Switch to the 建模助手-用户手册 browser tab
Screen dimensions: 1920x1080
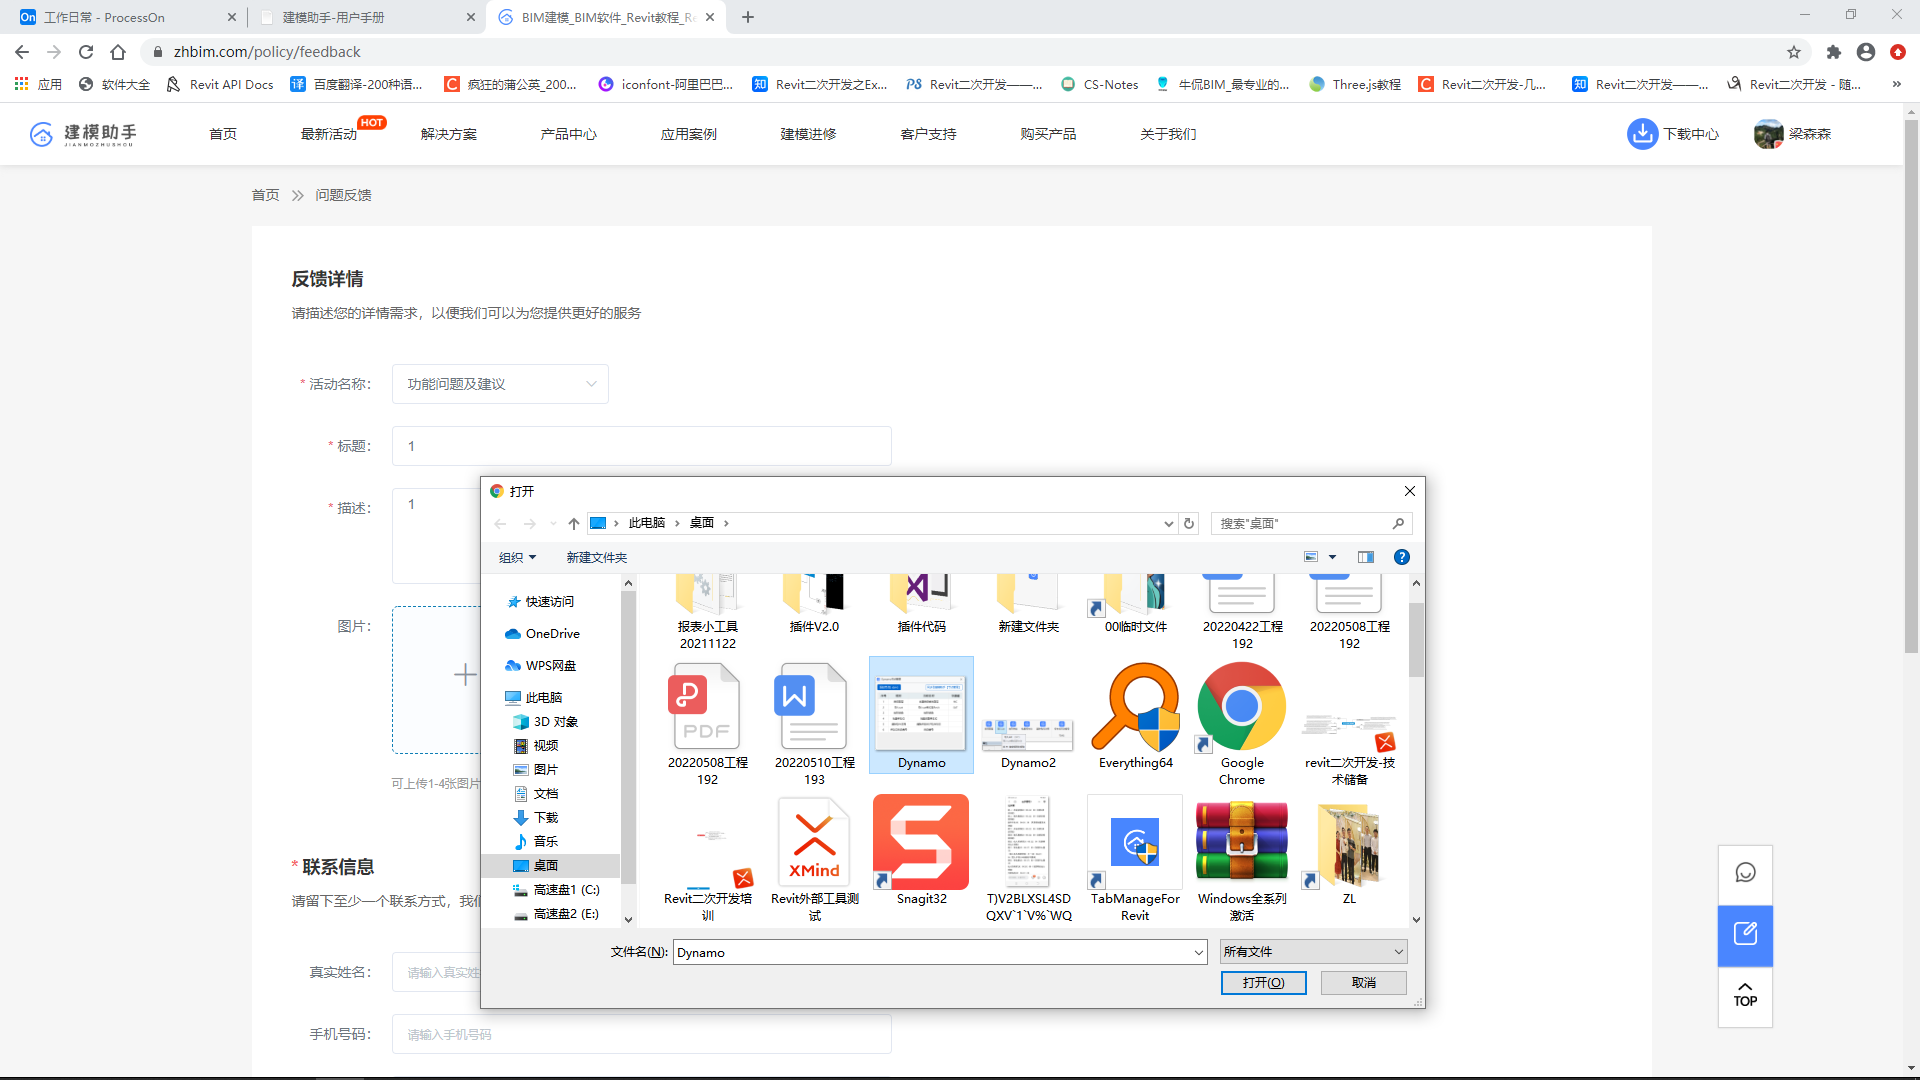pyautogui.click(x=334, y=17)
